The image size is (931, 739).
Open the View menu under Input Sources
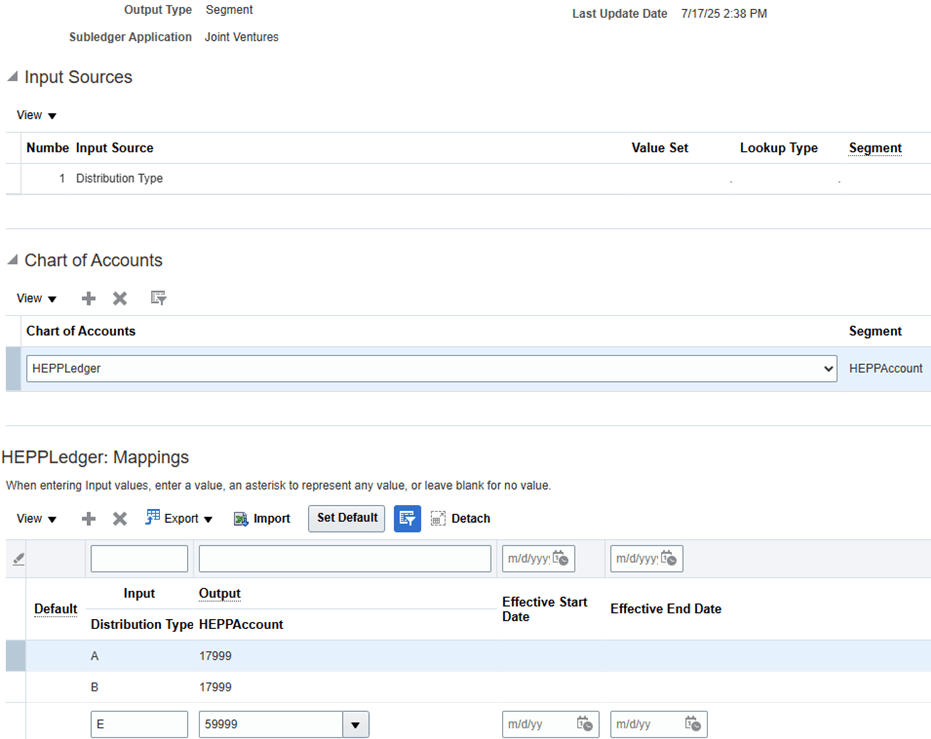35,115
